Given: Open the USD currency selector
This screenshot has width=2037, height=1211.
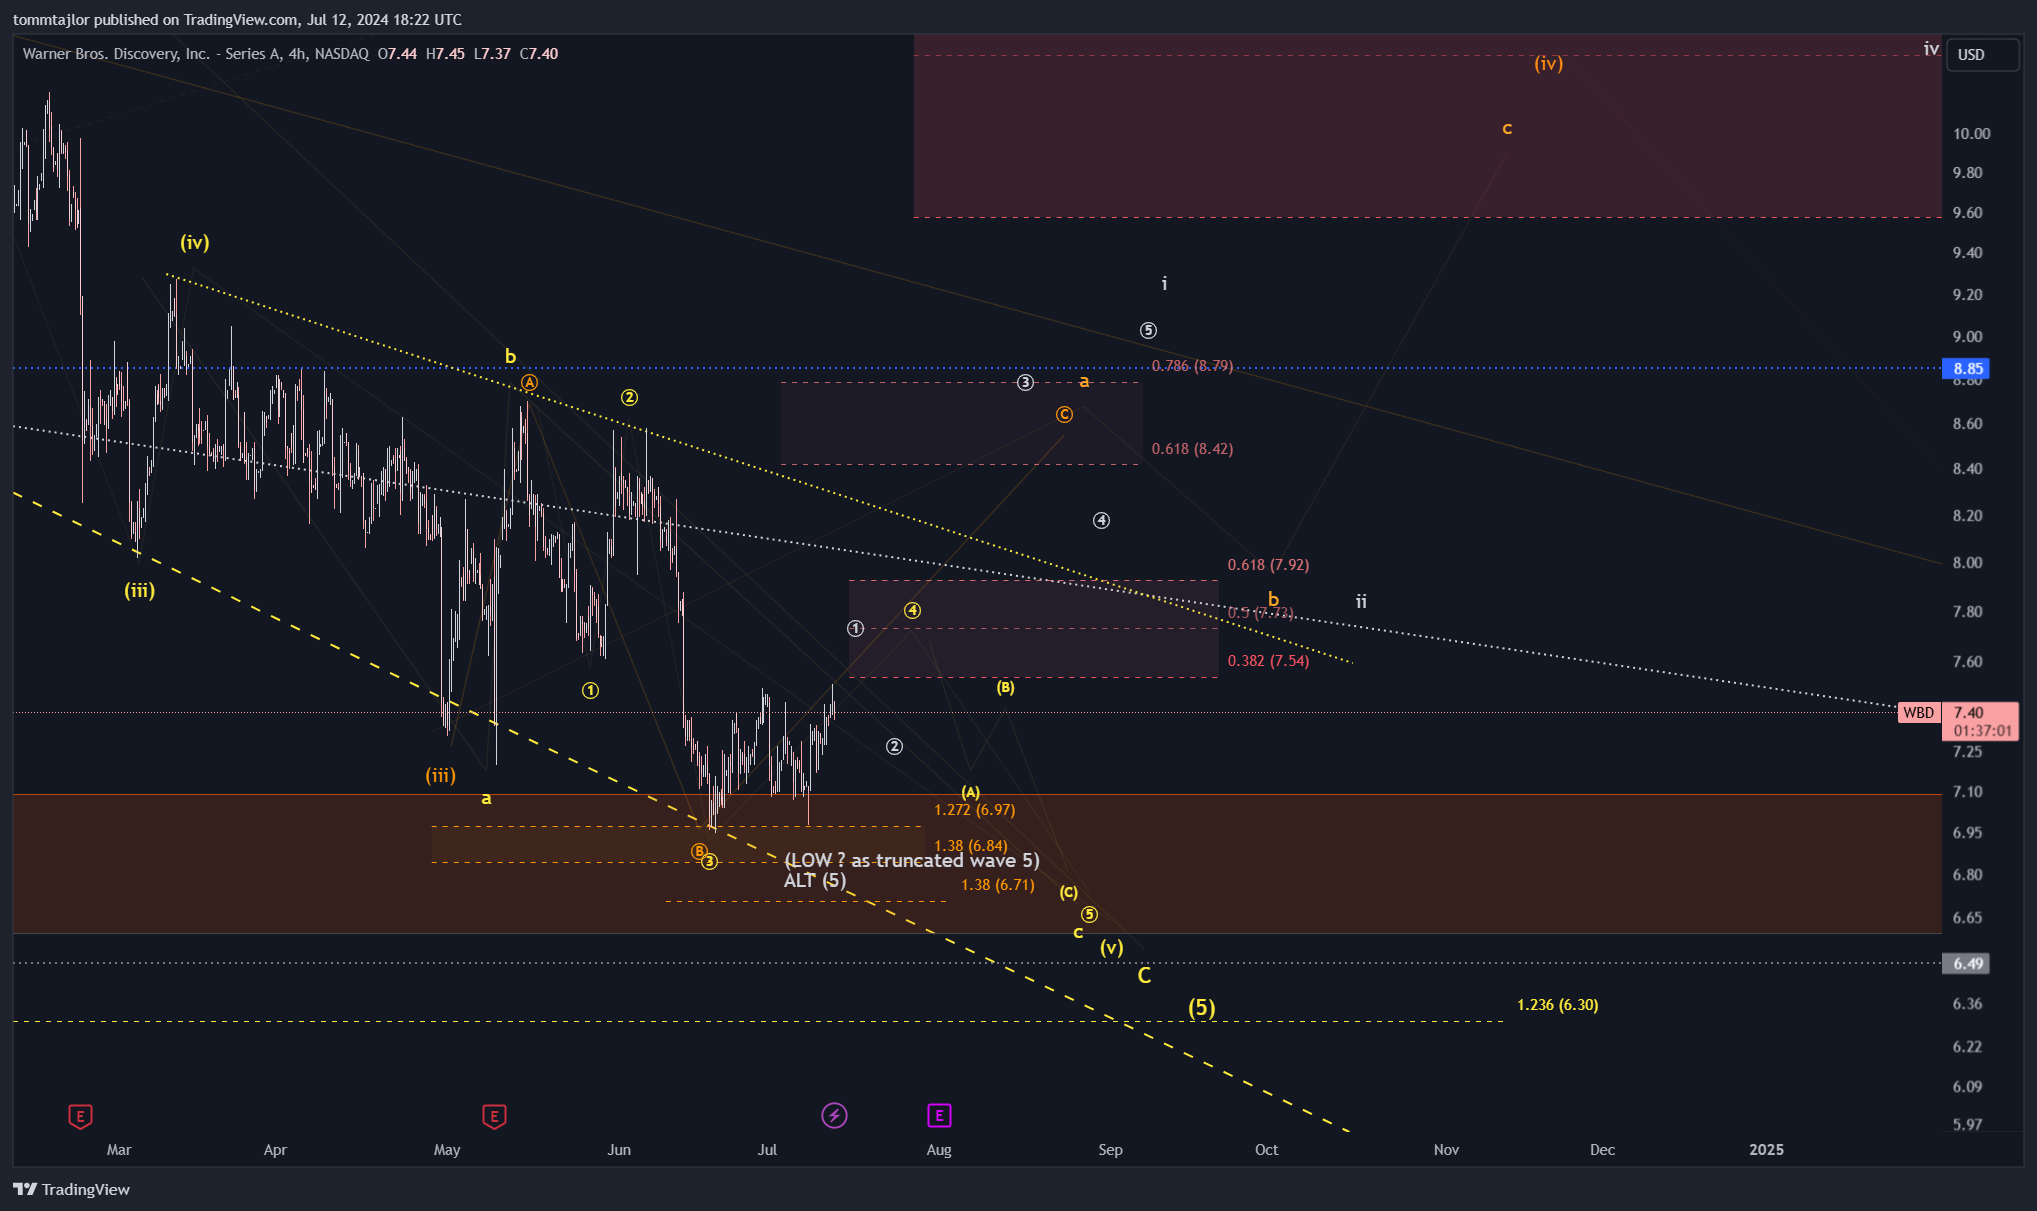Looking at the screenshot, I should pyautogui.click(x=1982, y=55).
